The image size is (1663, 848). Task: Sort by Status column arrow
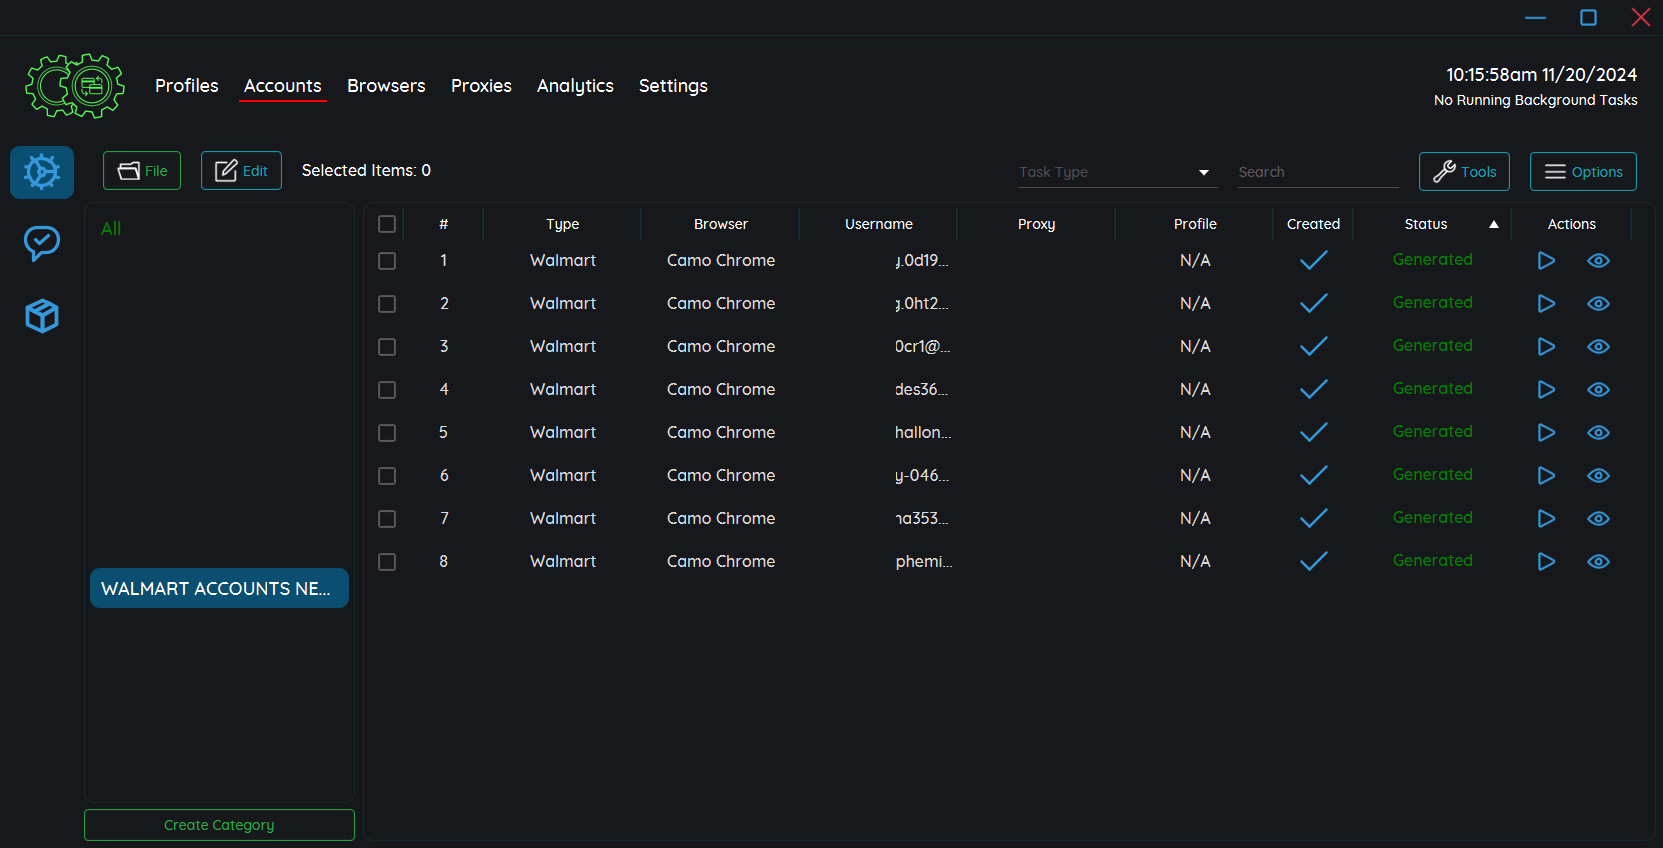coord(1493,224)
